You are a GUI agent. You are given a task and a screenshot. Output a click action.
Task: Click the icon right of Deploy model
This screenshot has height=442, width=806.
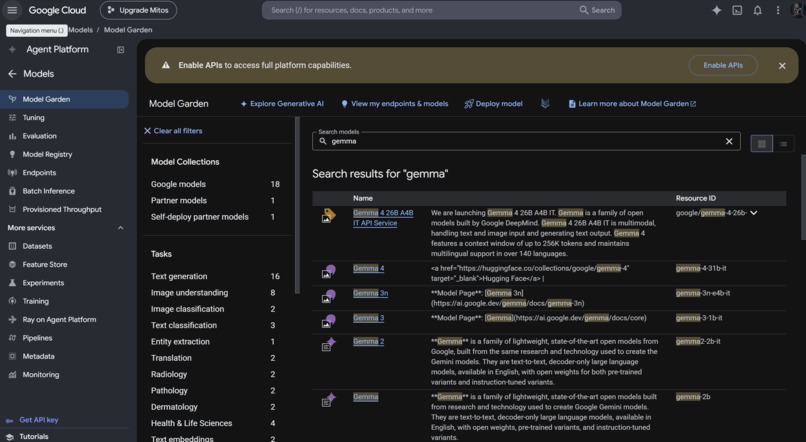tap(545, 104)
